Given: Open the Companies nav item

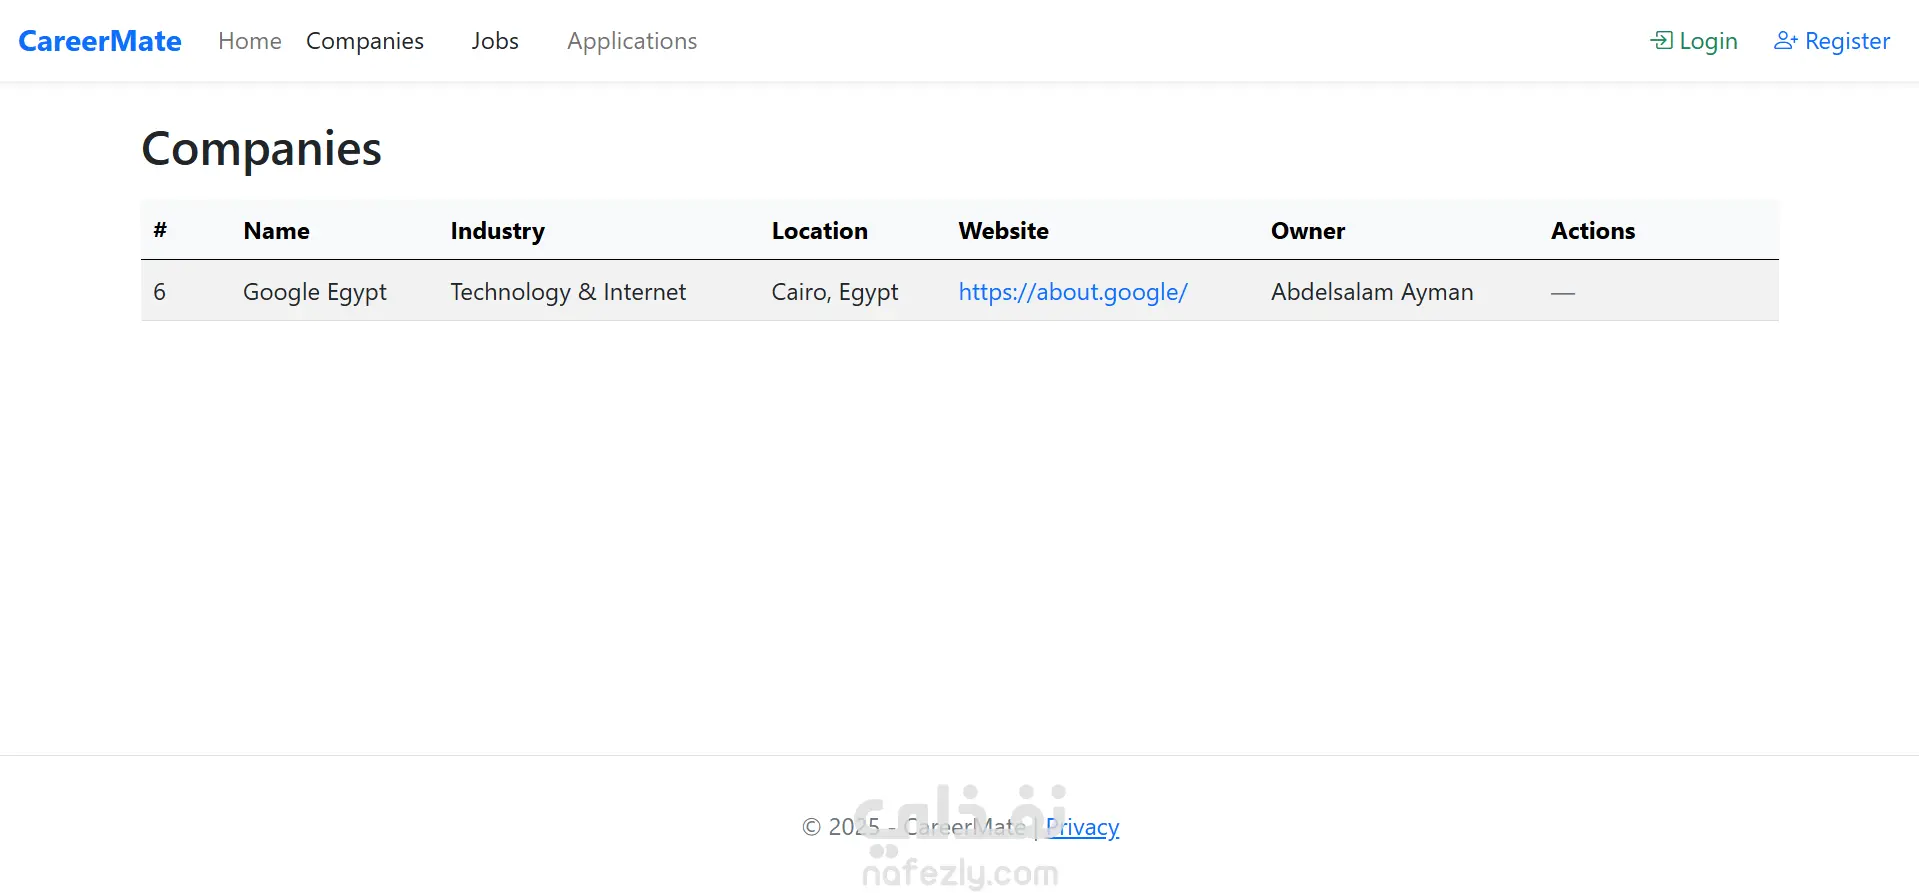Looking at the screenshot, I should (x=365, y=41).
